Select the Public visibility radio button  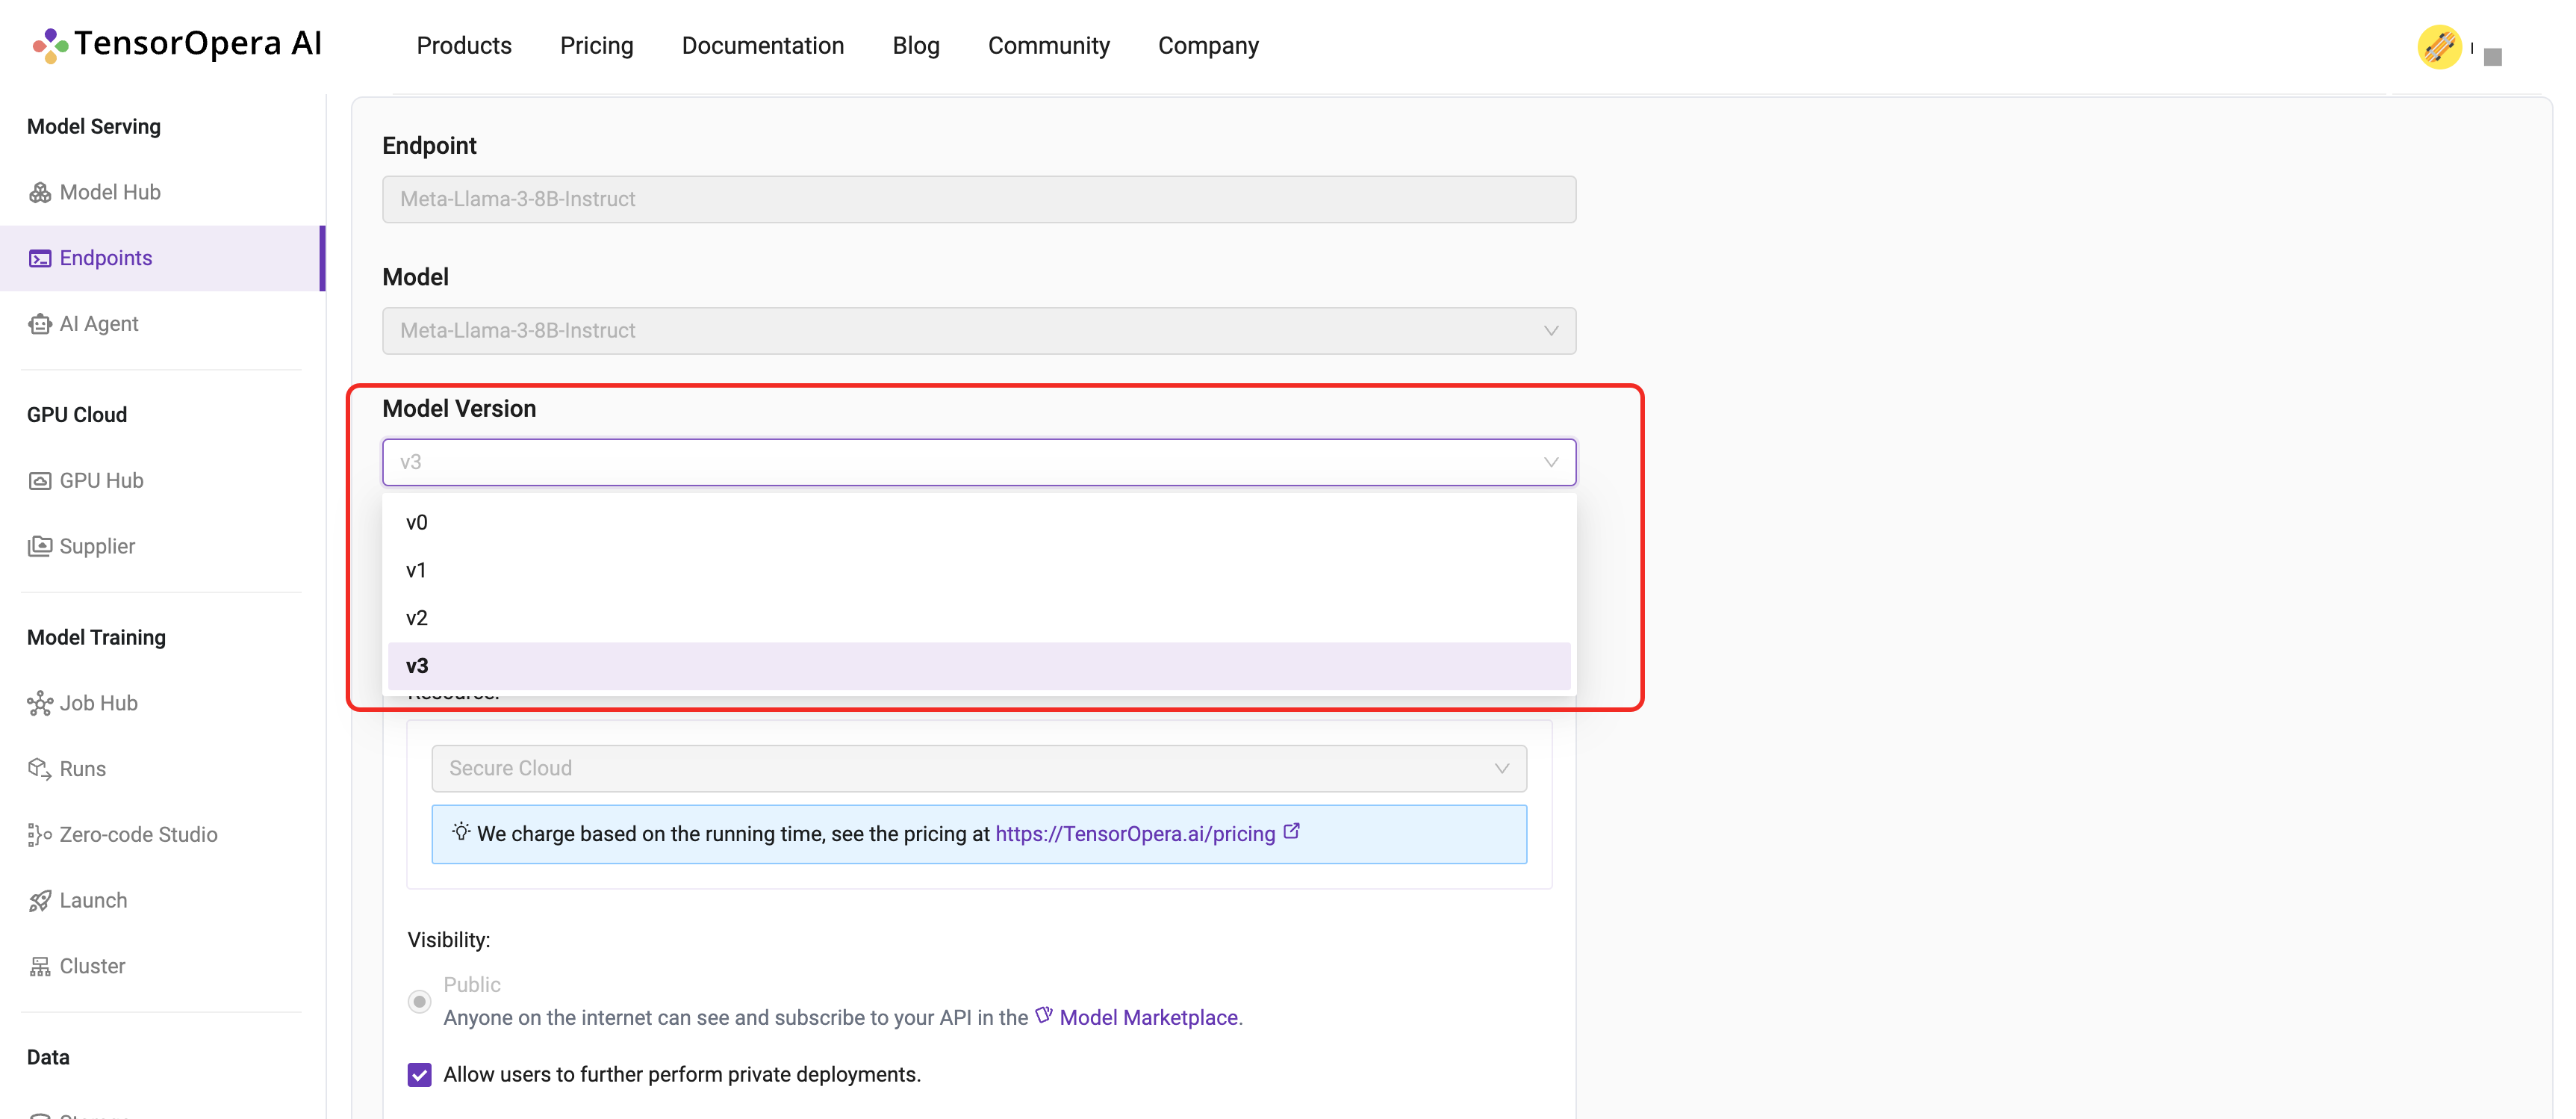419,1001
